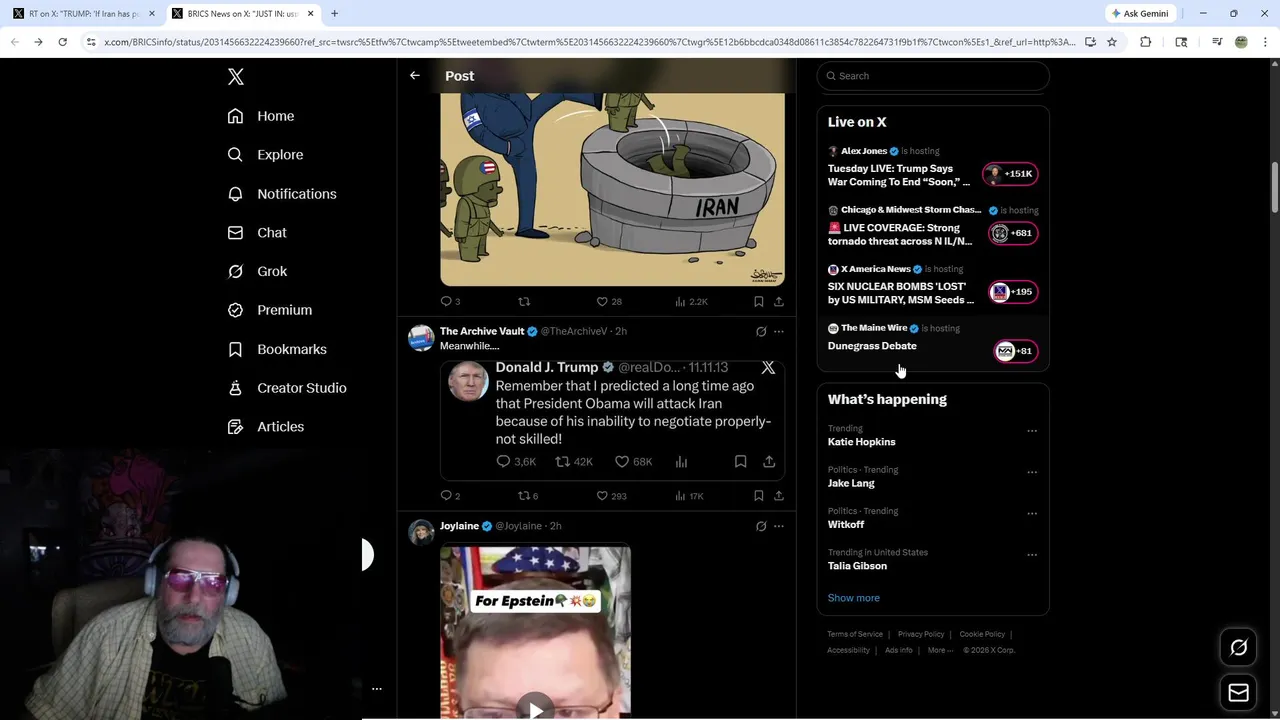View analytics 2.2K on cartoon post
Image resolution: width=1280 pixels, height=720 pixels.
691,301
